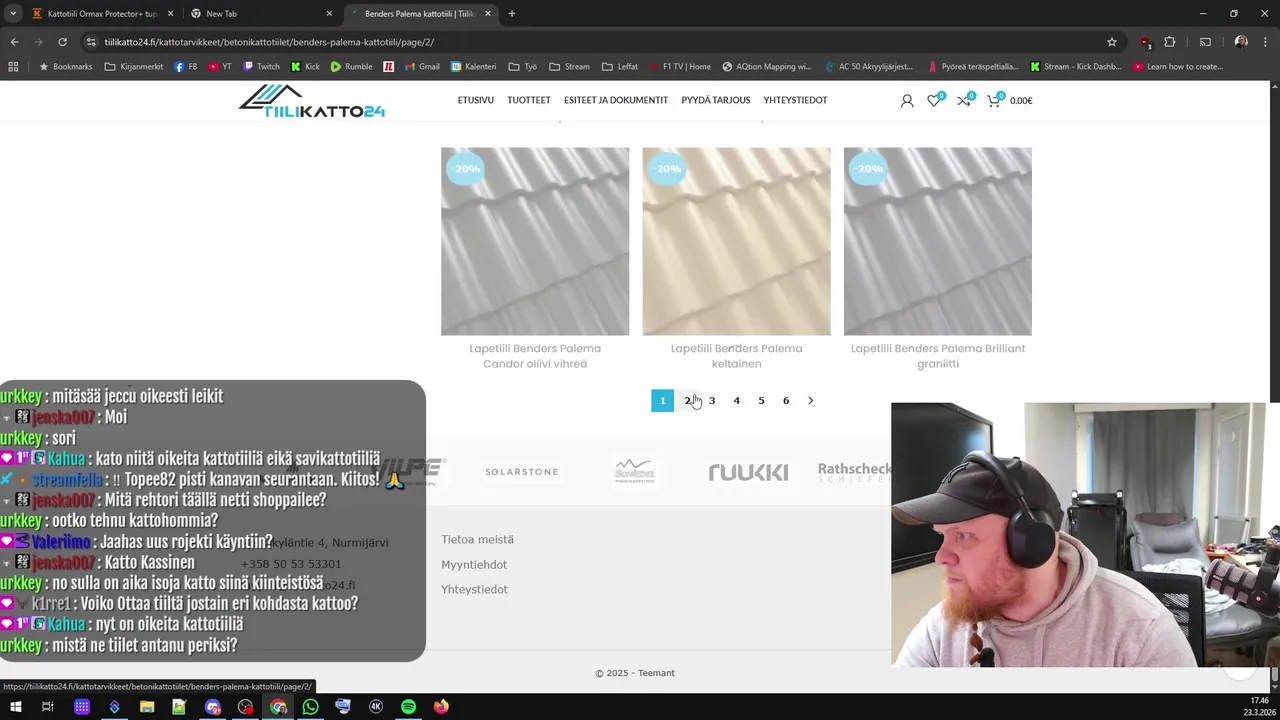The width and height of the screenshot is (1280, 720).
Task: Open the Gmail bookmark
Action: coord(422,67)
